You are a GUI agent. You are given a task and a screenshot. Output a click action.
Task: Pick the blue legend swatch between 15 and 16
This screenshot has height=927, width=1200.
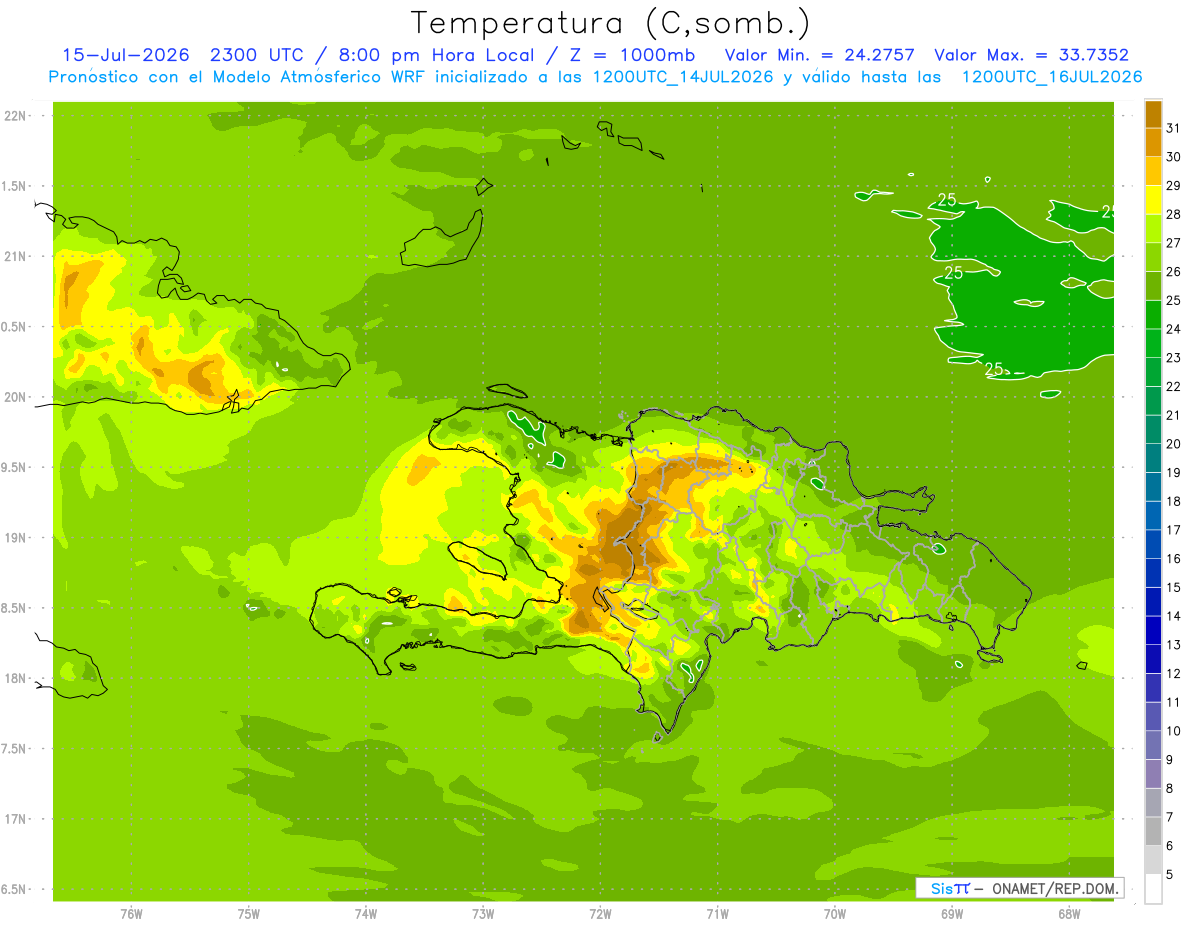coord(1153,573)
